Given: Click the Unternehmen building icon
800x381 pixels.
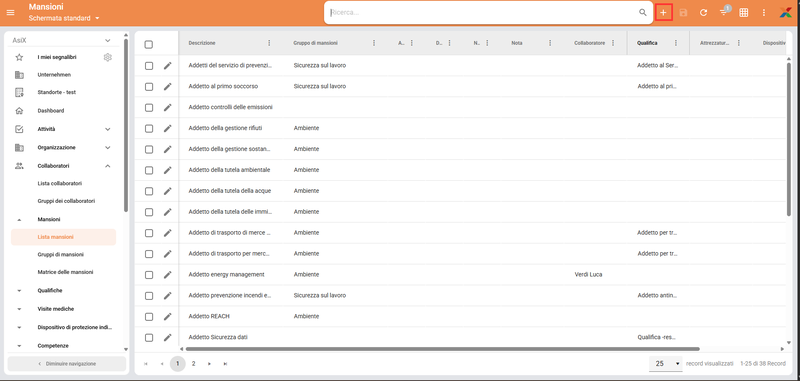Looking at the screenshot, I should click(19, 75).
